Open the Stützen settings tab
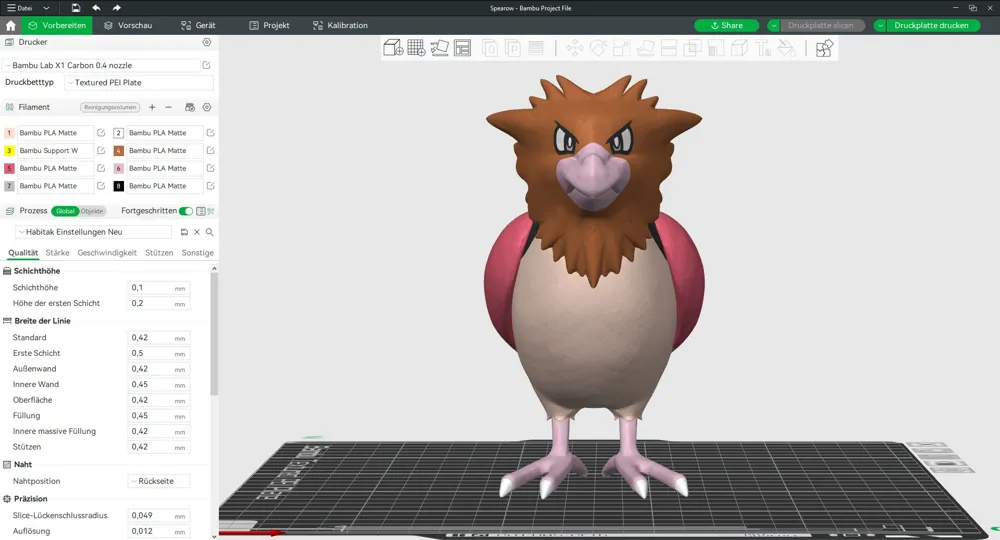1000x540 pixels. [159, 252]
